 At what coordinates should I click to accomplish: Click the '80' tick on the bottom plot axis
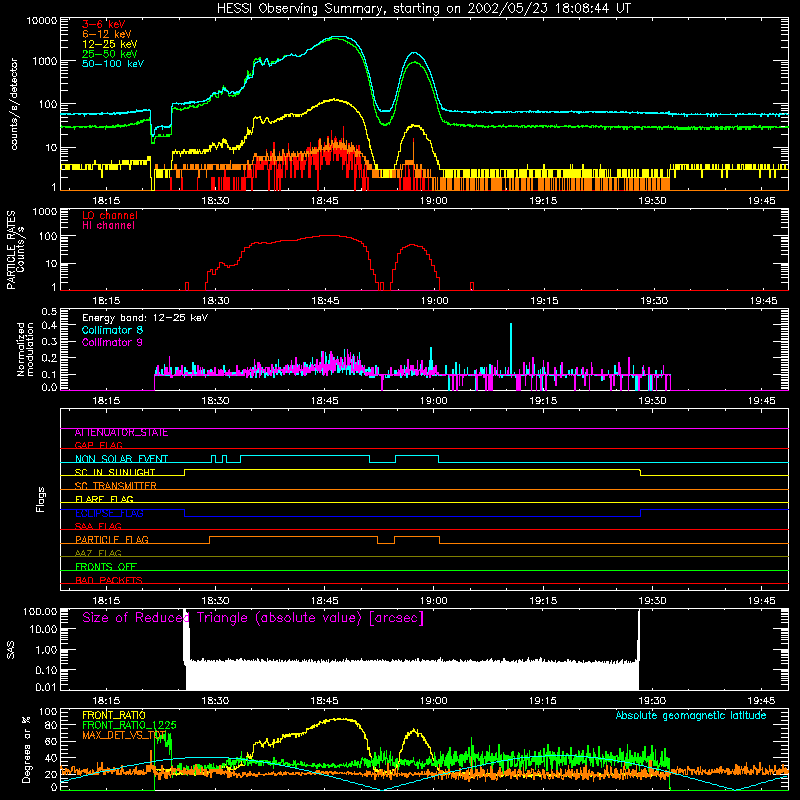click(51, 725)
